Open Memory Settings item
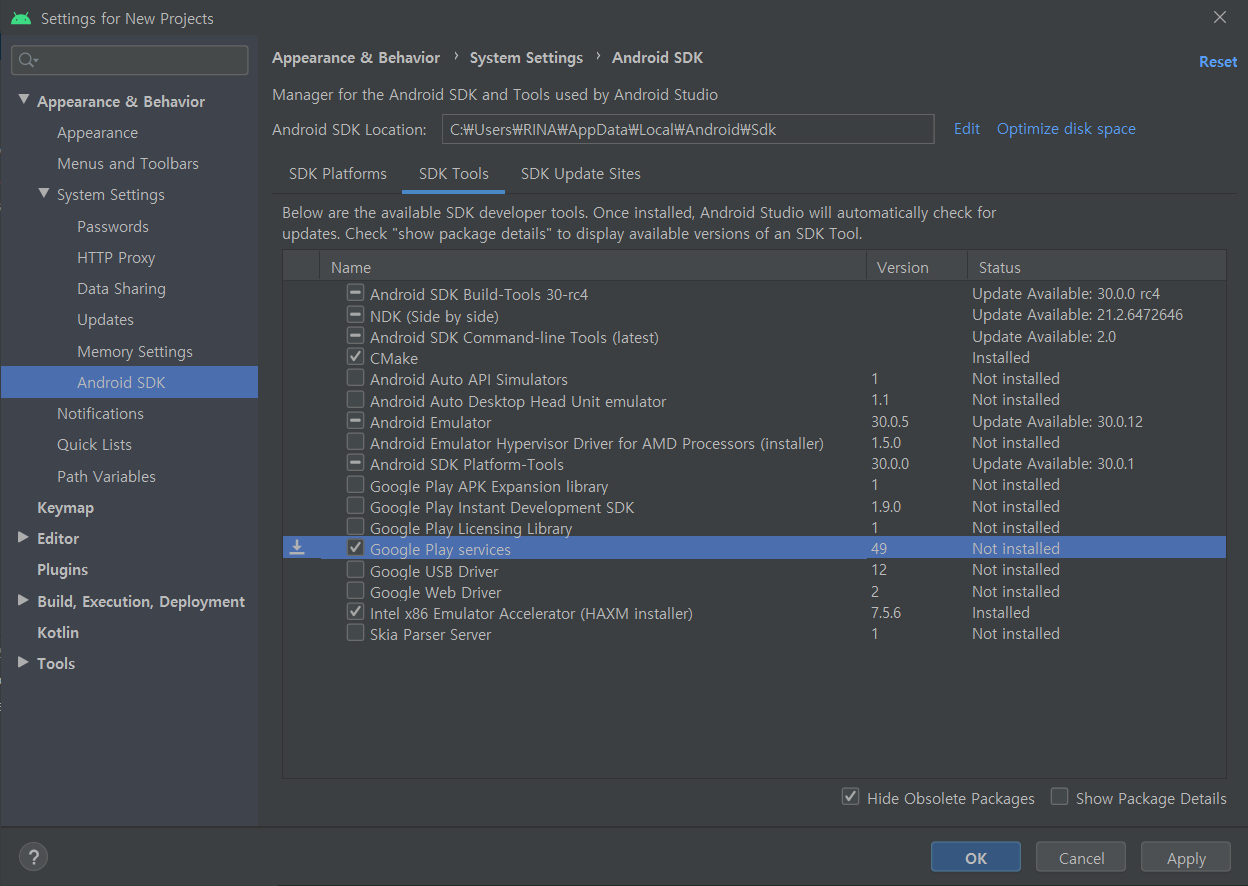Image resolution: width=1248 pixels, height=886 pixels. click(135, 352)
